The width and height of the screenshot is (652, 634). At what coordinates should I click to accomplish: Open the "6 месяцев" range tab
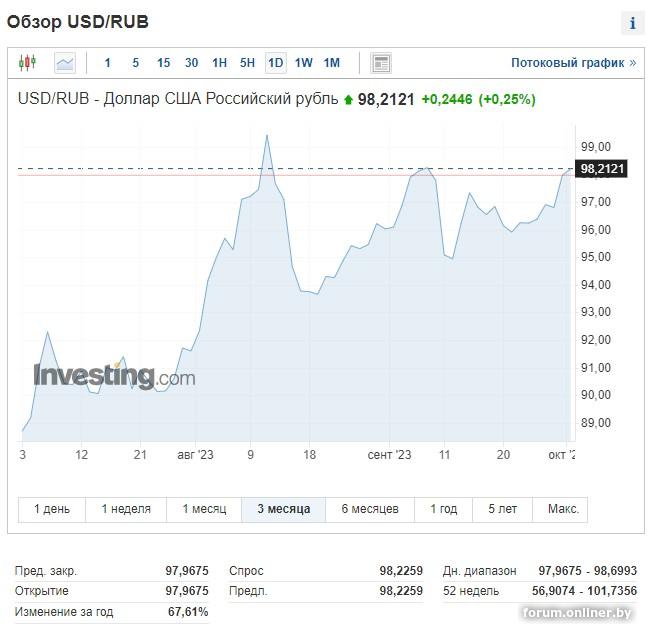pyautogui.click(x=370, y=509)
